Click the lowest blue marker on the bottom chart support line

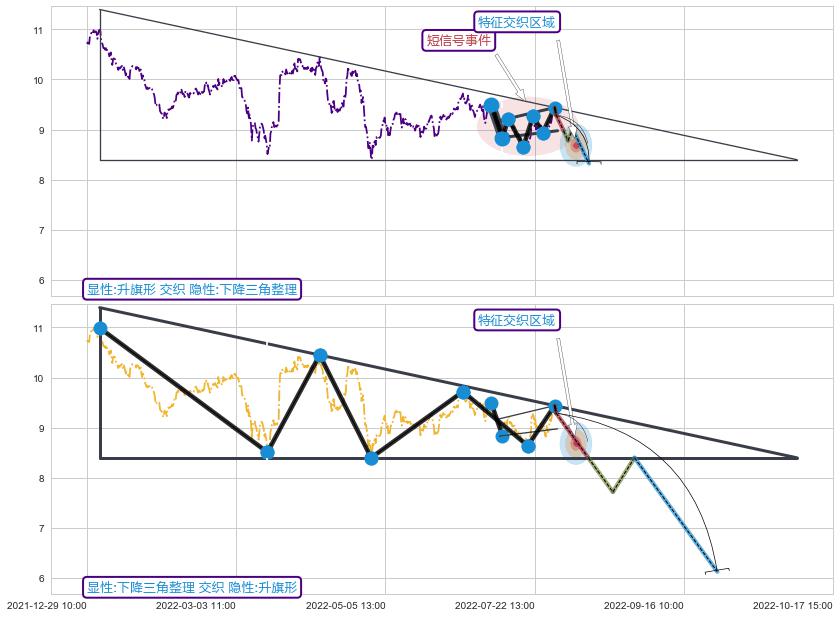(371, 458)
